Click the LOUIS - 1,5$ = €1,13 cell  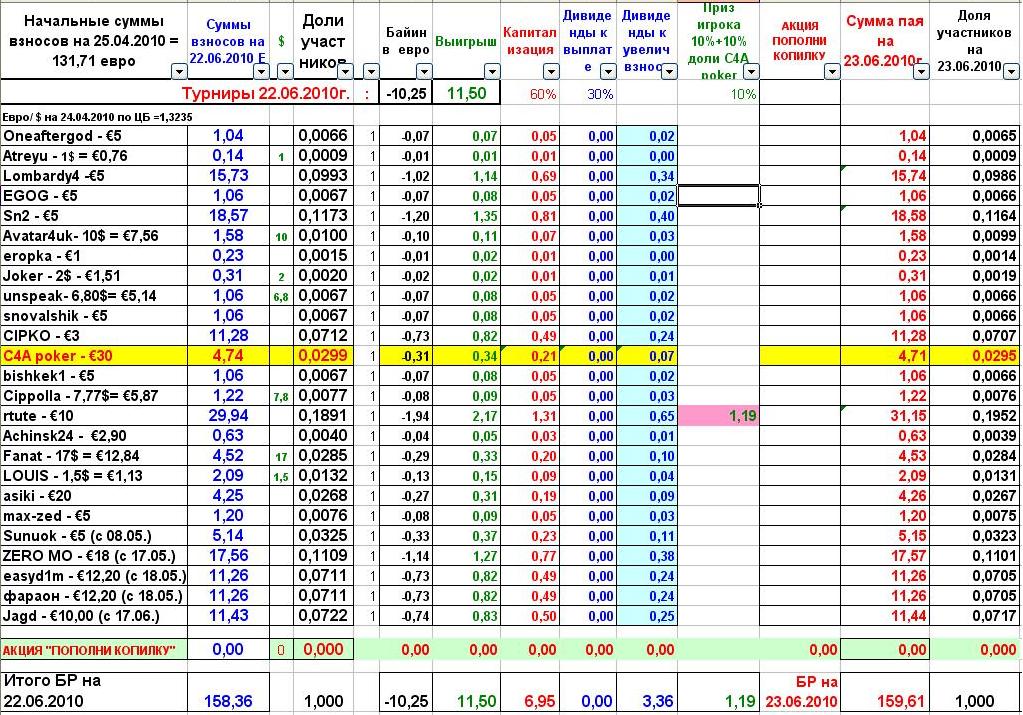[94, 476]
